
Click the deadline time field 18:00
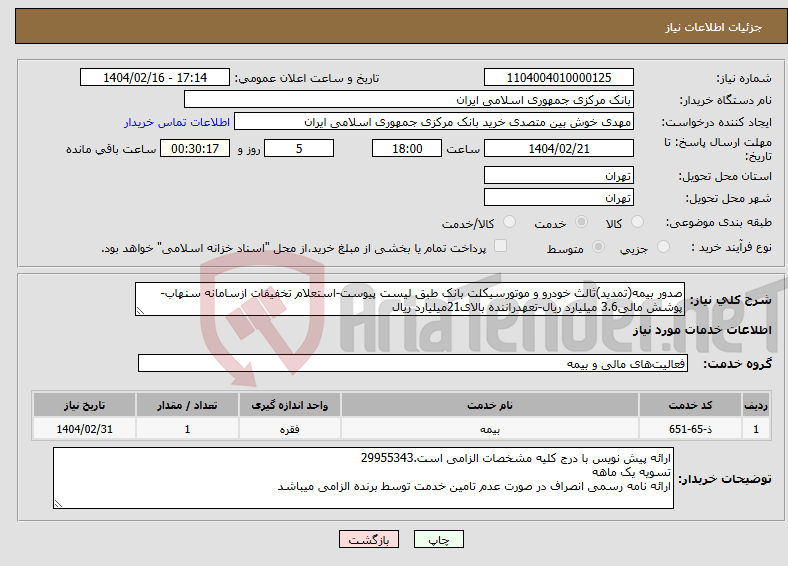coord(407,148)
